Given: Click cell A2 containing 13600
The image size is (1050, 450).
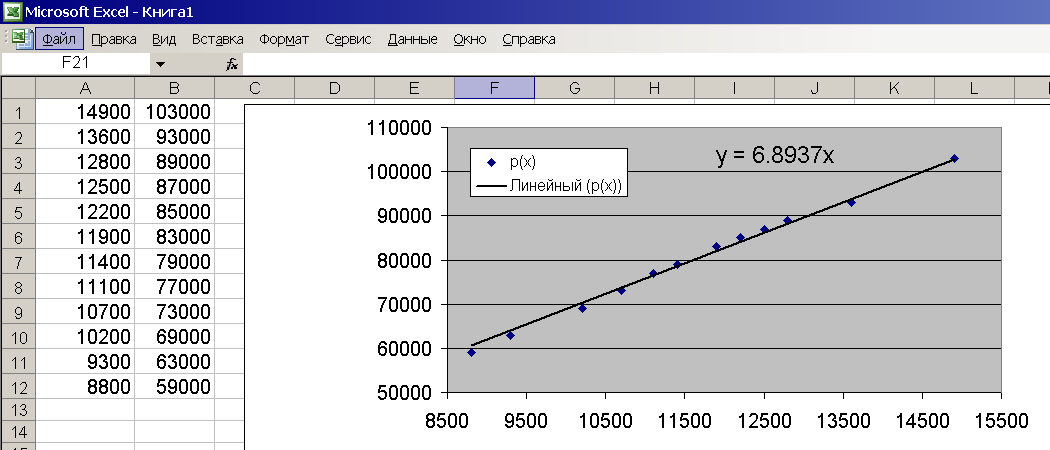Looking at the screenshot, I should [85, 137].
